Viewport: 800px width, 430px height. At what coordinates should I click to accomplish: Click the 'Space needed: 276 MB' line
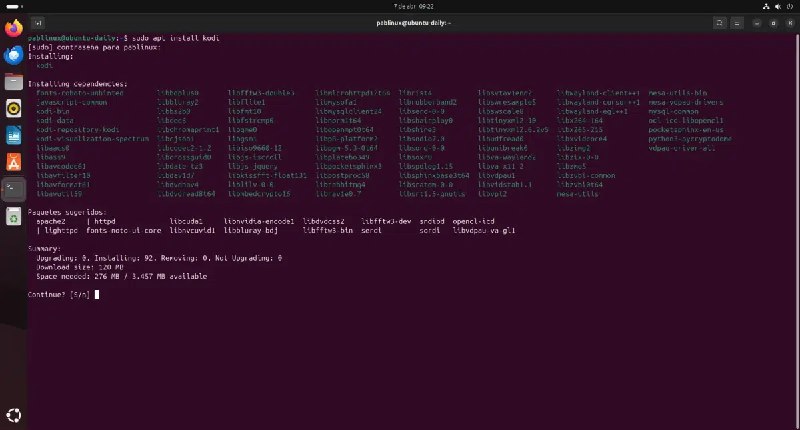[121, 276]
